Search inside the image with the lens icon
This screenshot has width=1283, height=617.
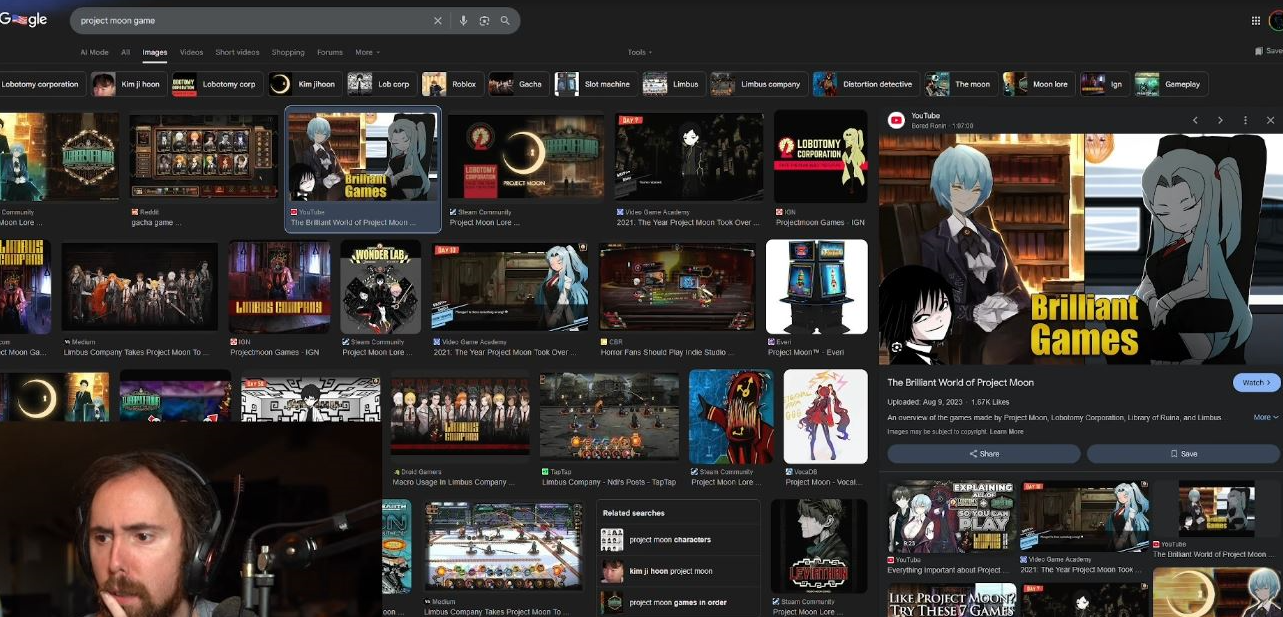896,347
